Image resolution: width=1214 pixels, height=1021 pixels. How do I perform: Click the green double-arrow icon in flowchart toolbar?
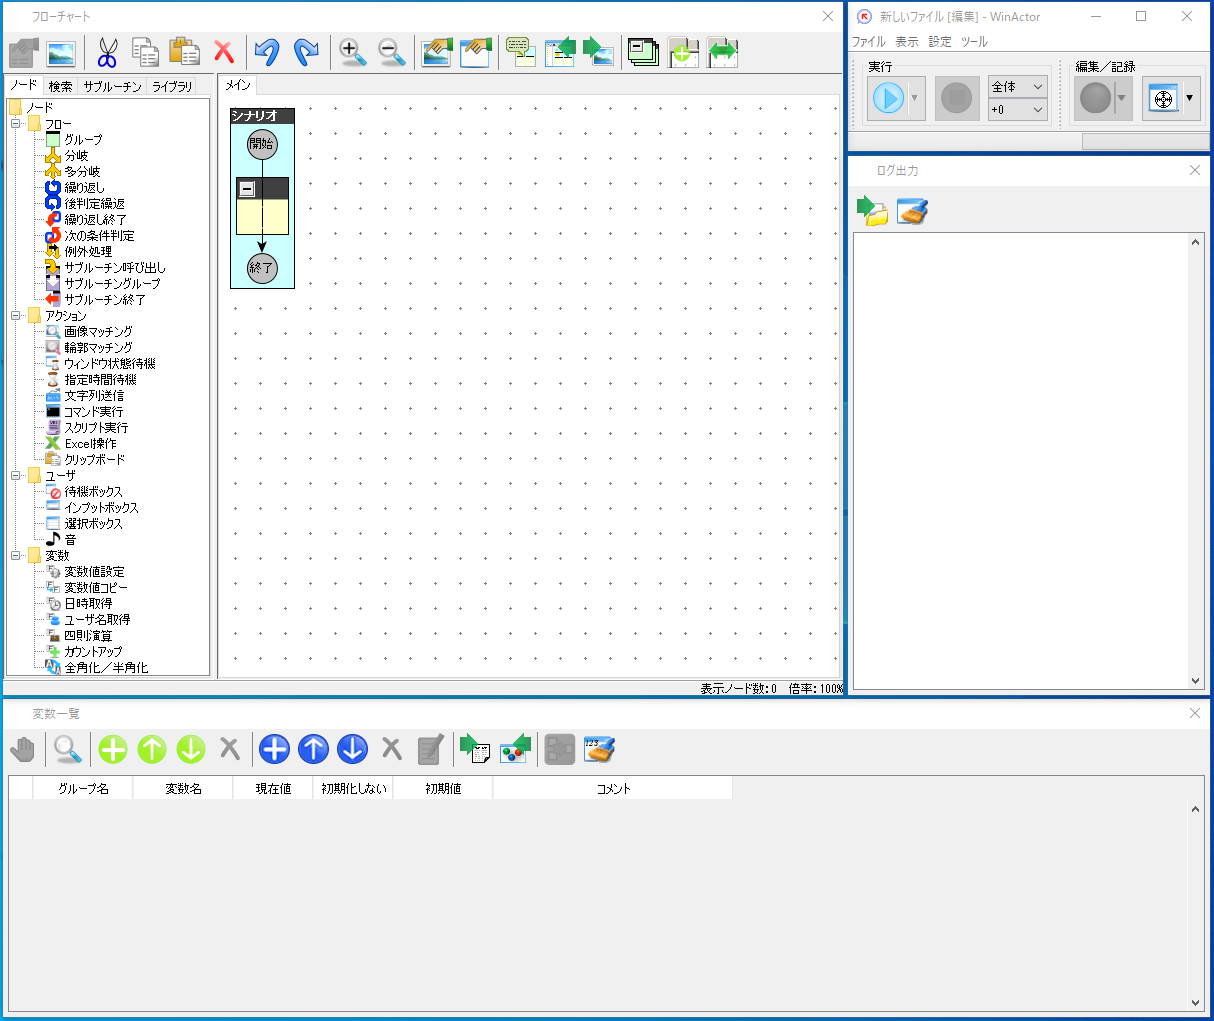click(722, 52)
